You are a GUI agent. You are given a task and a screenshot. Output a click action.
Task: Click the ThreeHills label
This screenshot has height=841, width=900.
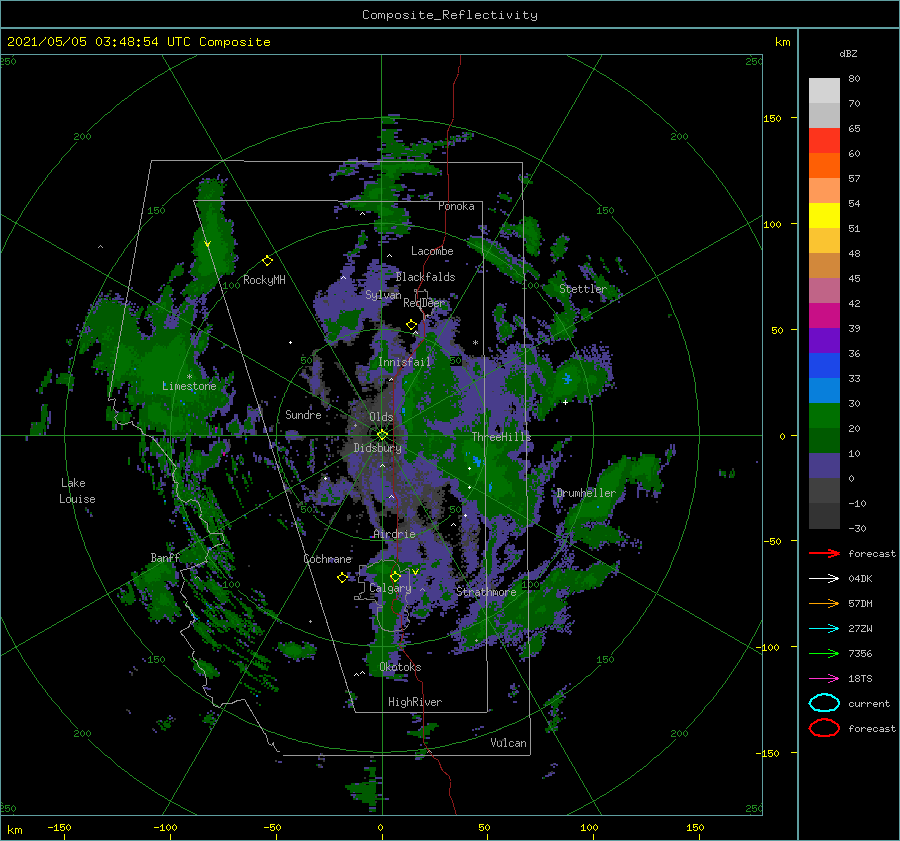pyautogui.click(x=502, y=437)
